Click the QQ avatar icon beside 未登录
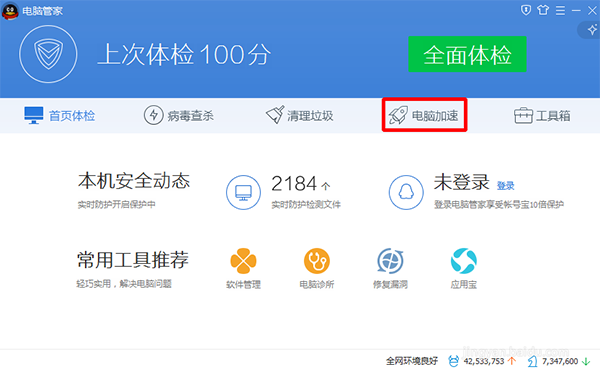This screenshot has width=600, height=372. click(406, 193)
